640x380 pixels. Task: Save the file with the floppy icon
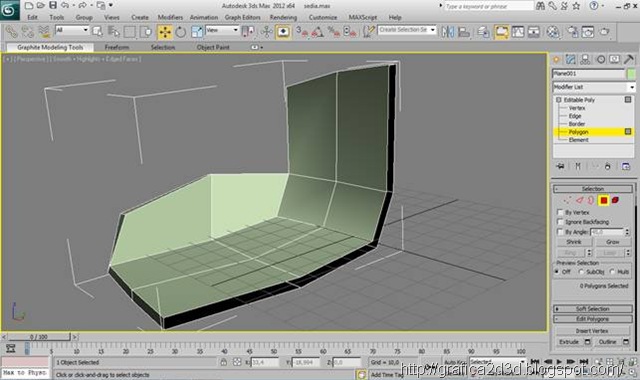tap(53, 5)
